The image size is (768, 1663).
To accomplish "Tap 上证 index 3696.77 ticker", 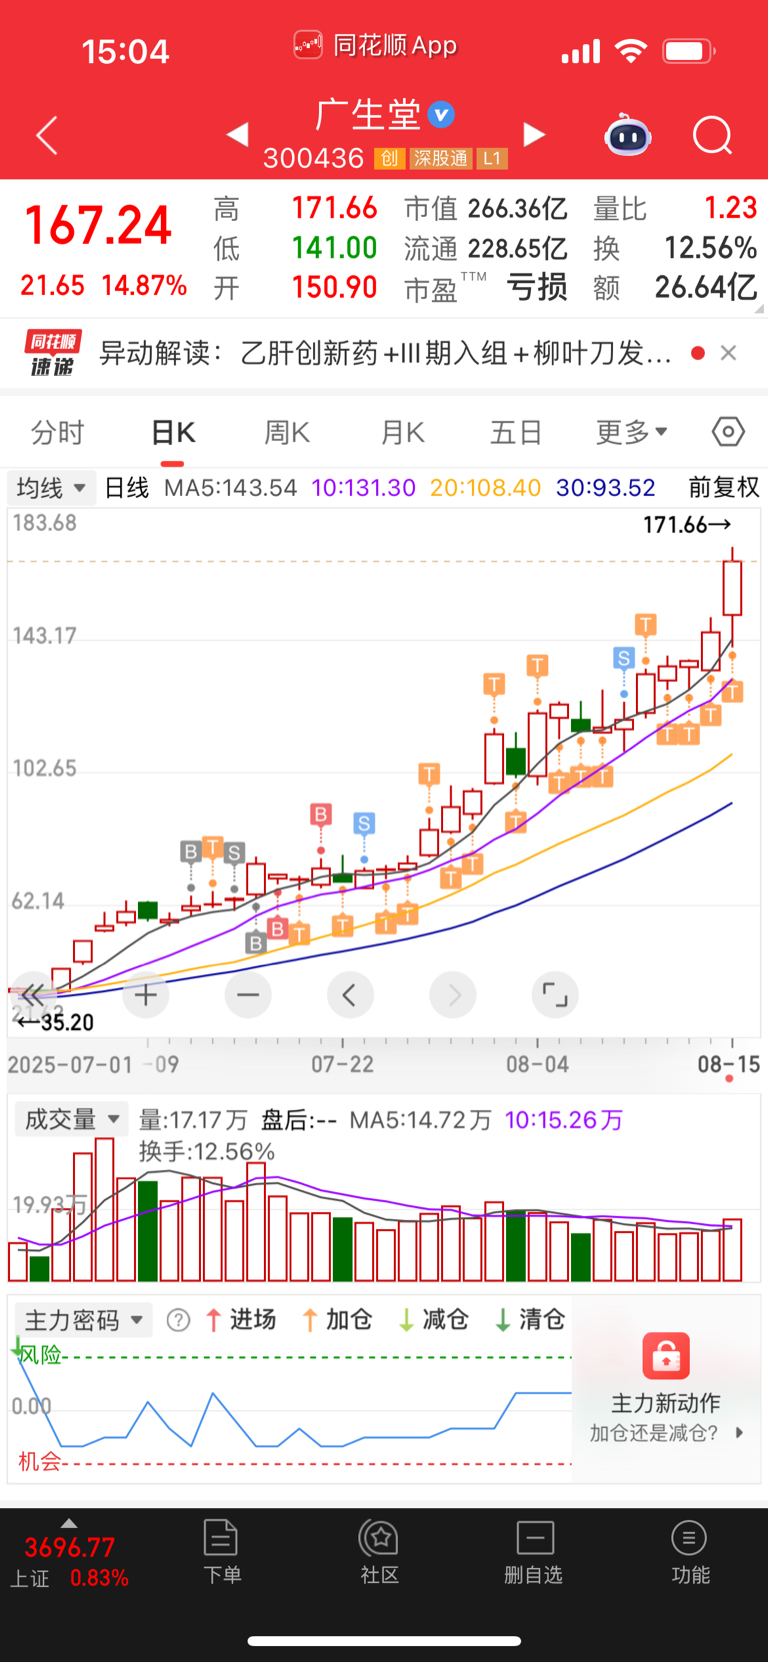I will (x=69, y=1562).
